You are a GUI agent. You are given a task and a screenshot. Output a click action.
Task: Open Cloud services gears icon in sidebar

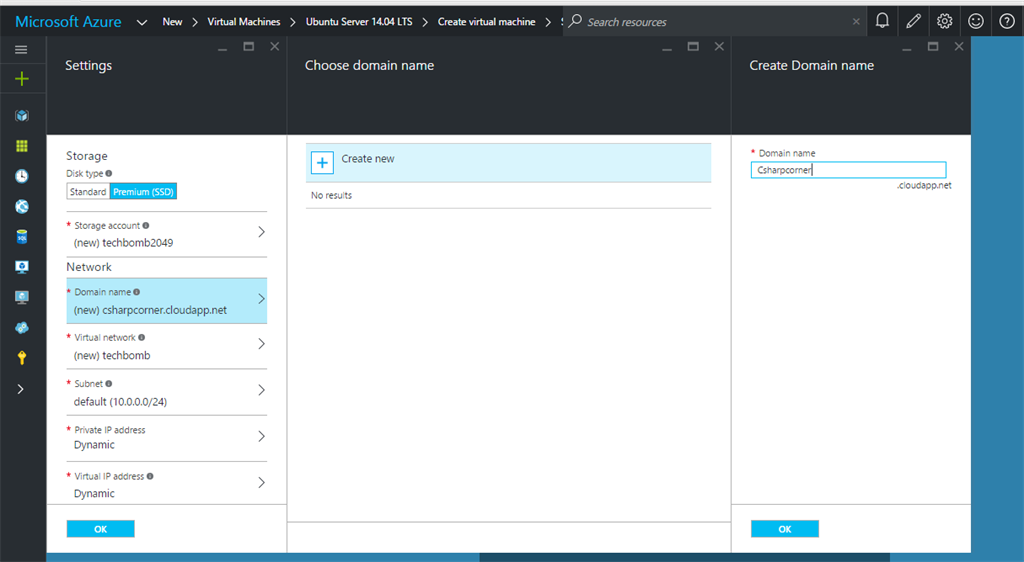[22, 328]
